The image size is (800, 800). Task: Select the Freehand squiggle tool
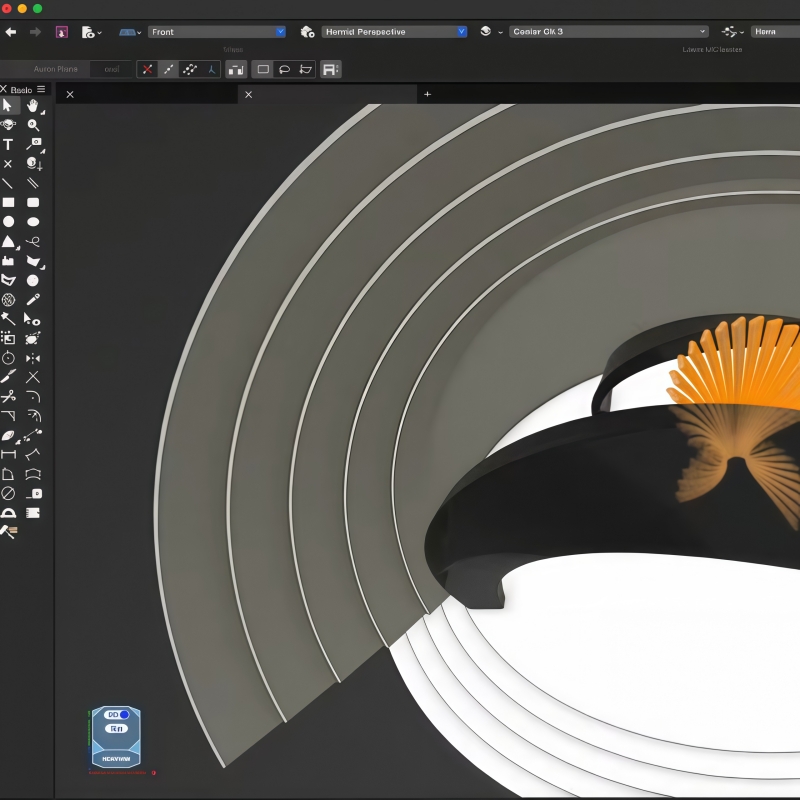[x=33, y=241]
